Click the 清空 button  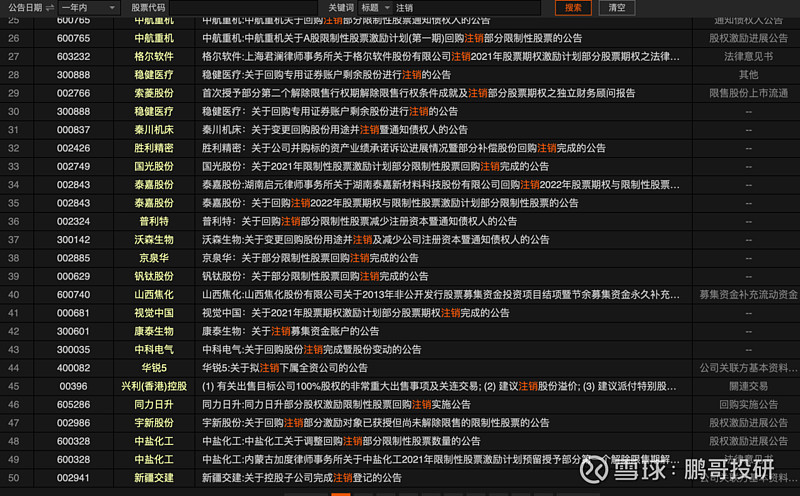tap(616, 8)
